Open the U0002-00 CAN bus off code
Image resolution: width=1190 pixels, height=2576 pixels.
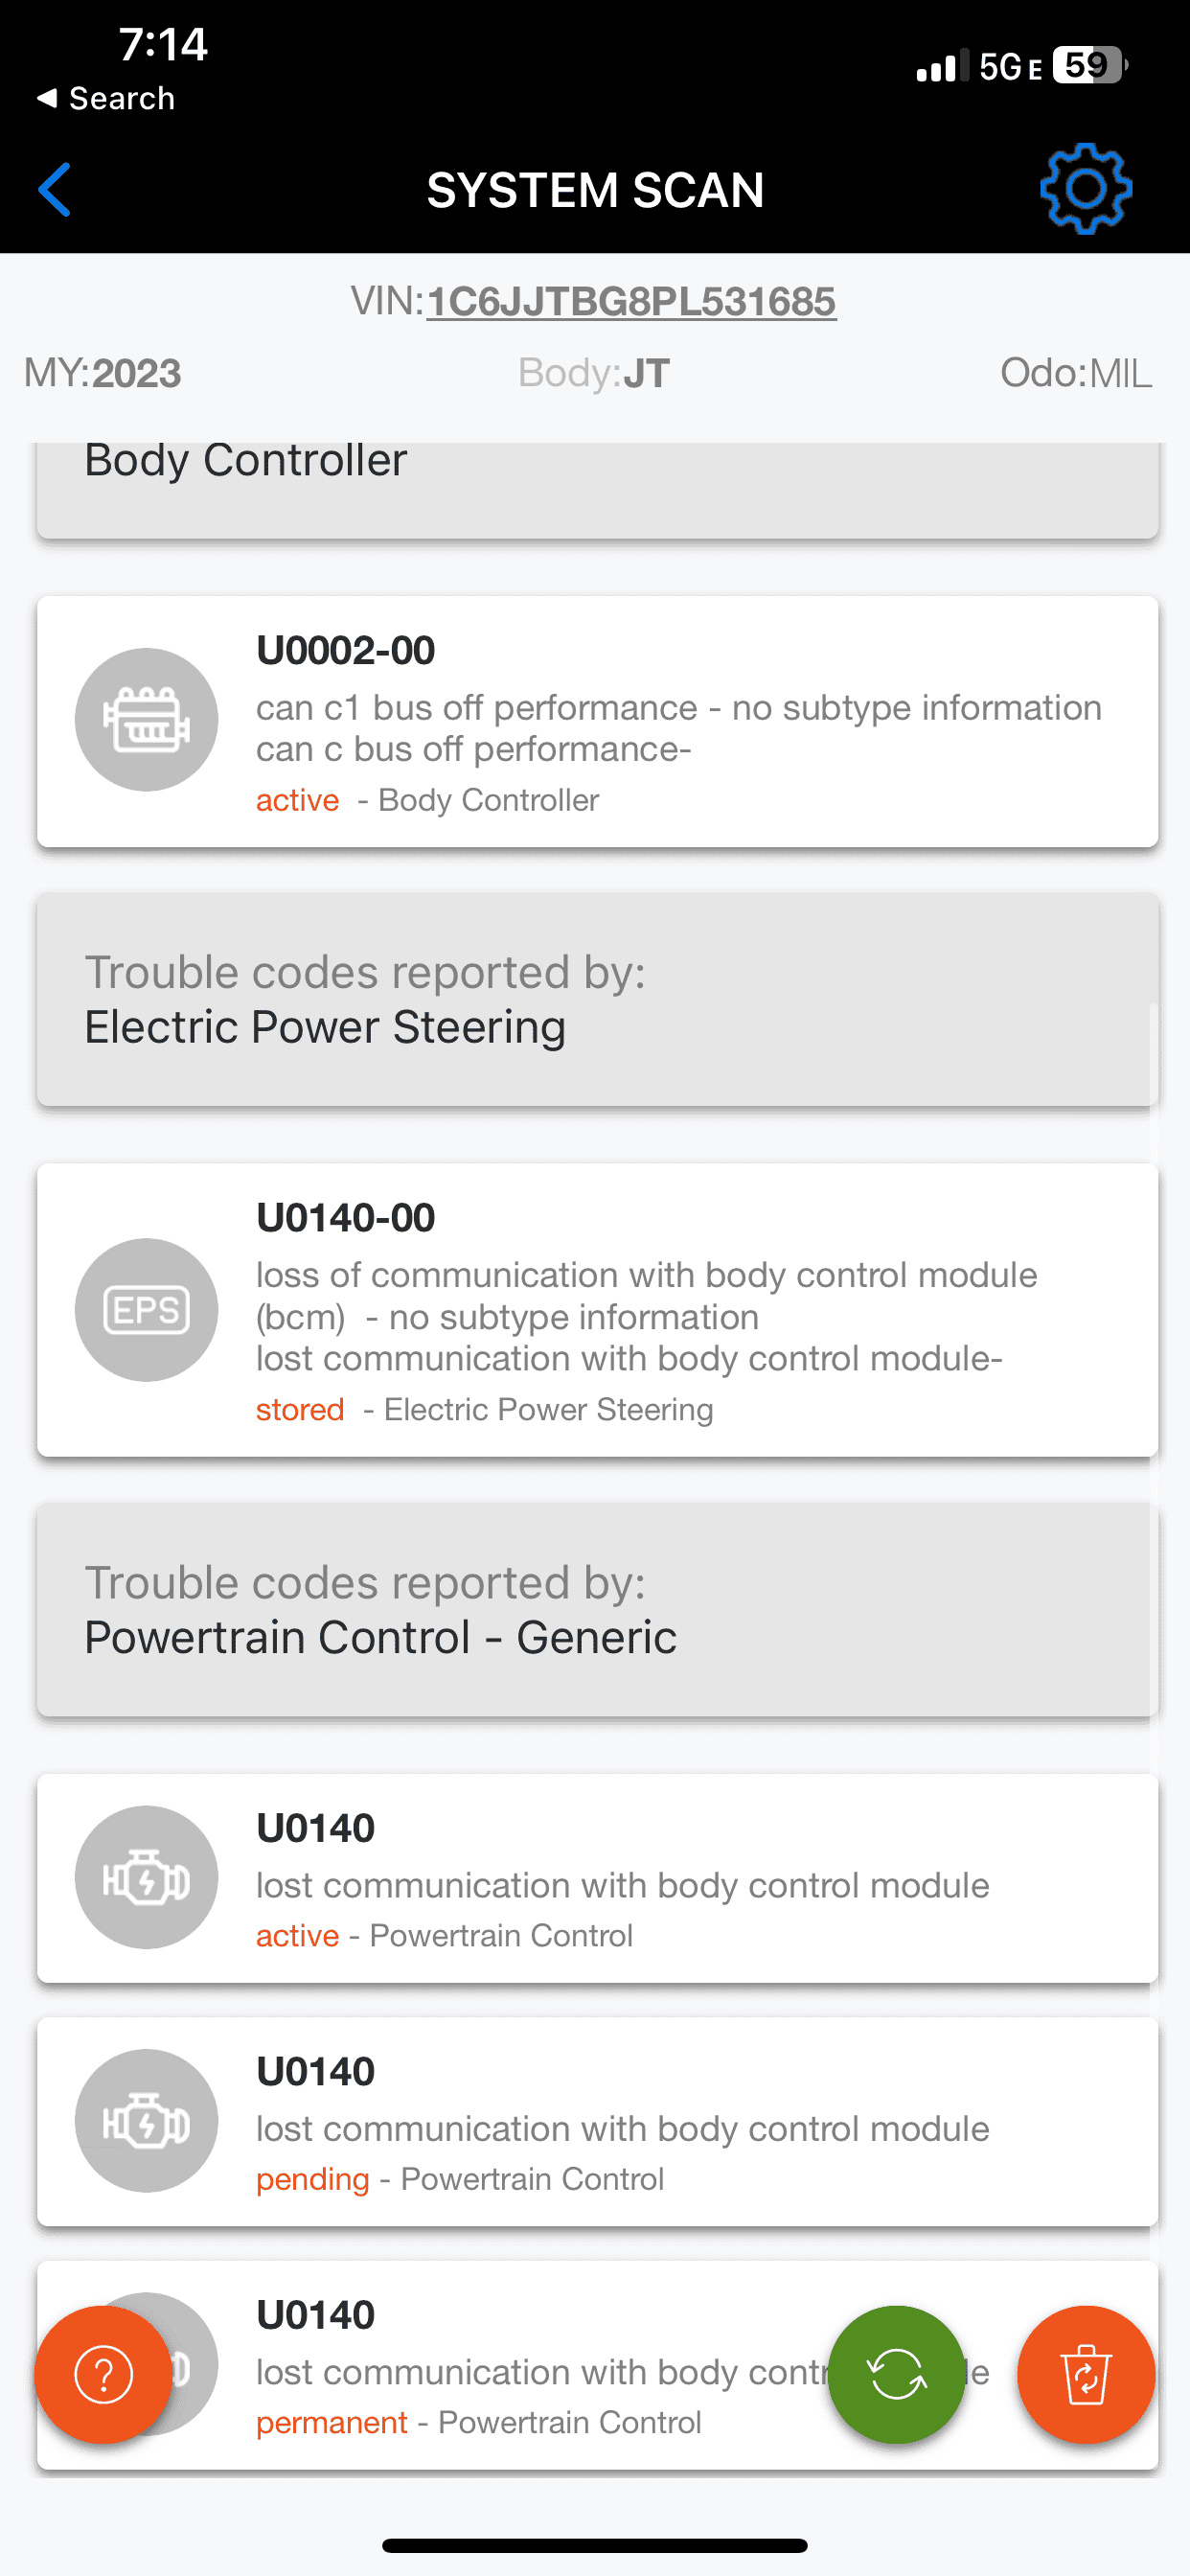tap(597, 722)
